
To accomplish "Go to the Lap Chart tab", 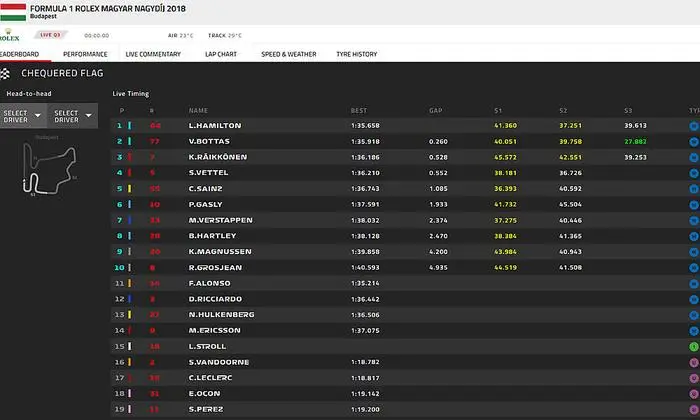I will (x=221, y=54).
